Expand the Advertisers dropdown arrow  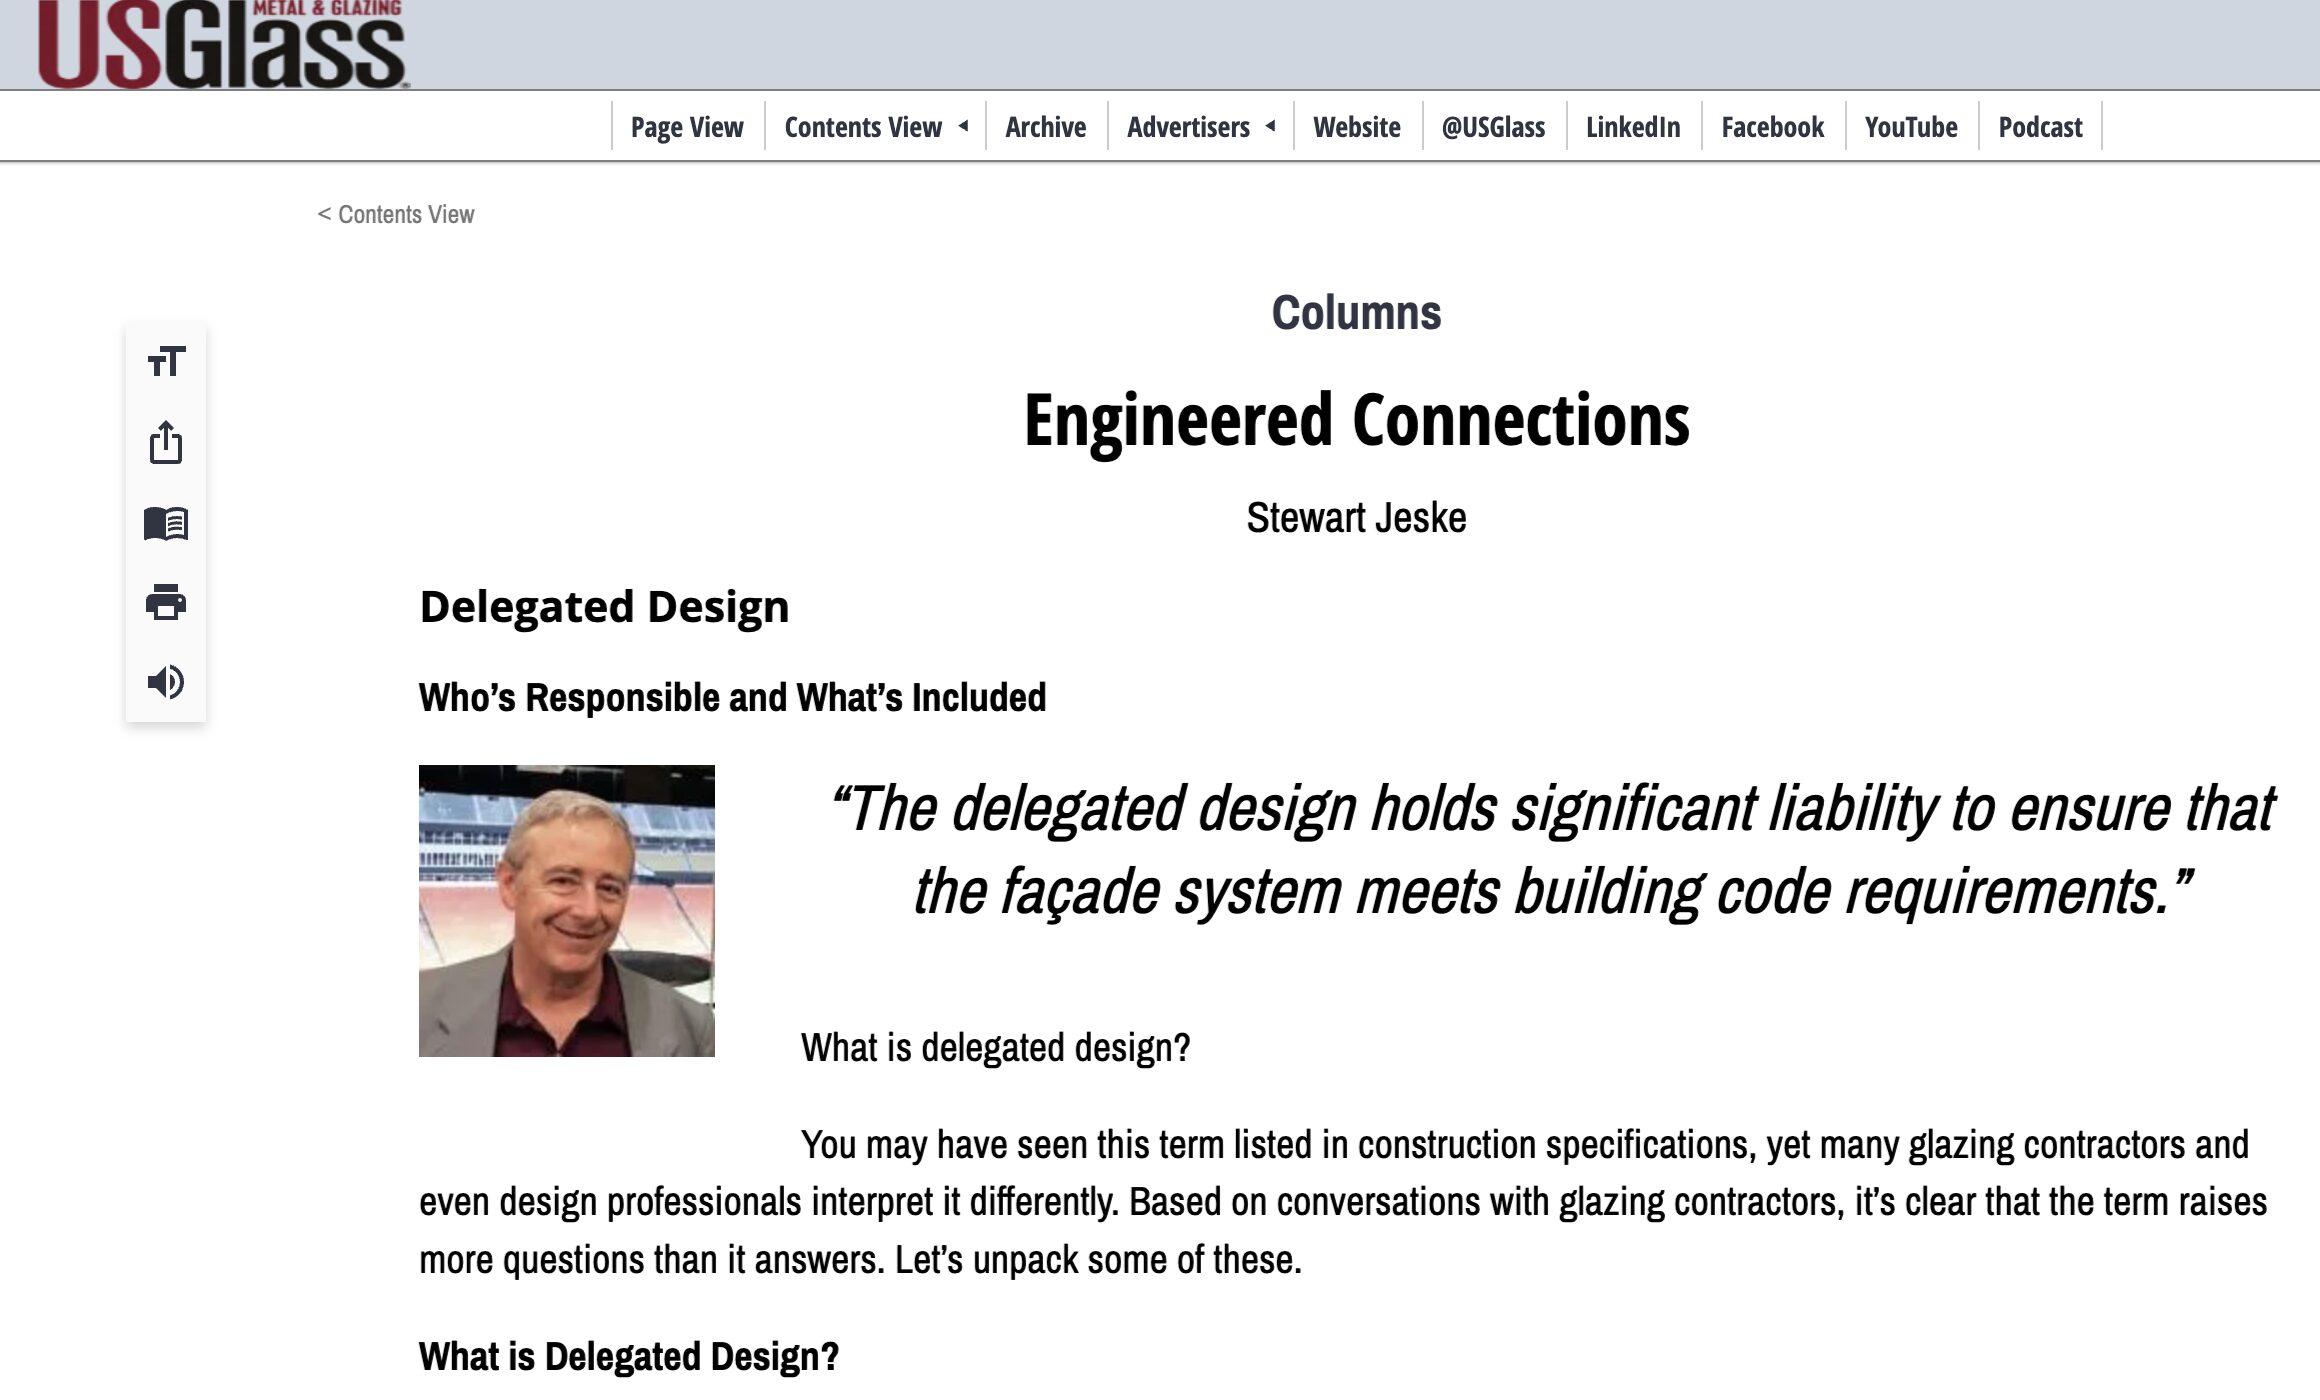(1270, 126)
